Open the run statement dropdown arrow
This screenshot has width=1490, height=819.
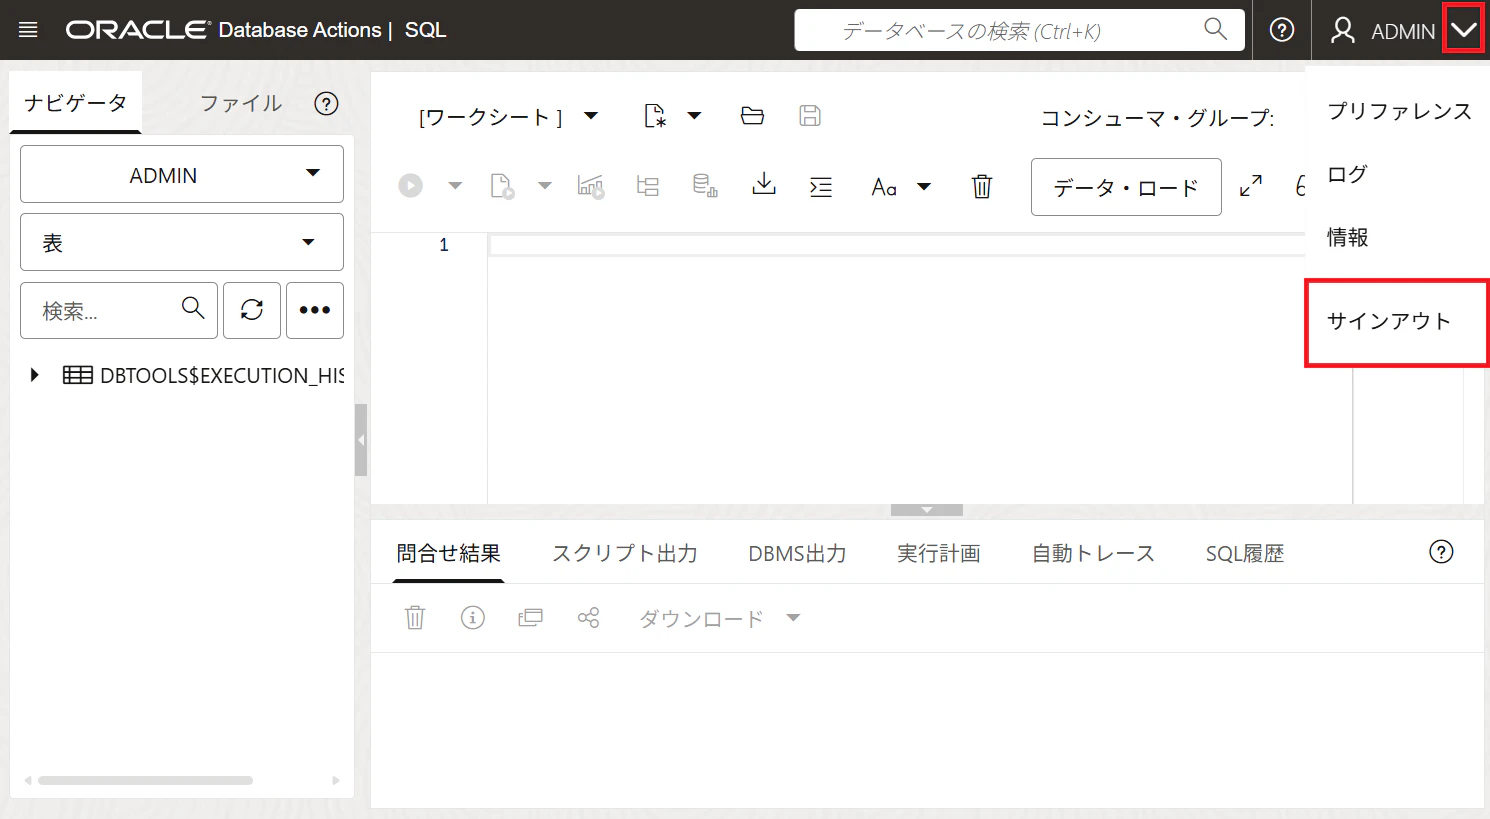click(x=455, y=186)
